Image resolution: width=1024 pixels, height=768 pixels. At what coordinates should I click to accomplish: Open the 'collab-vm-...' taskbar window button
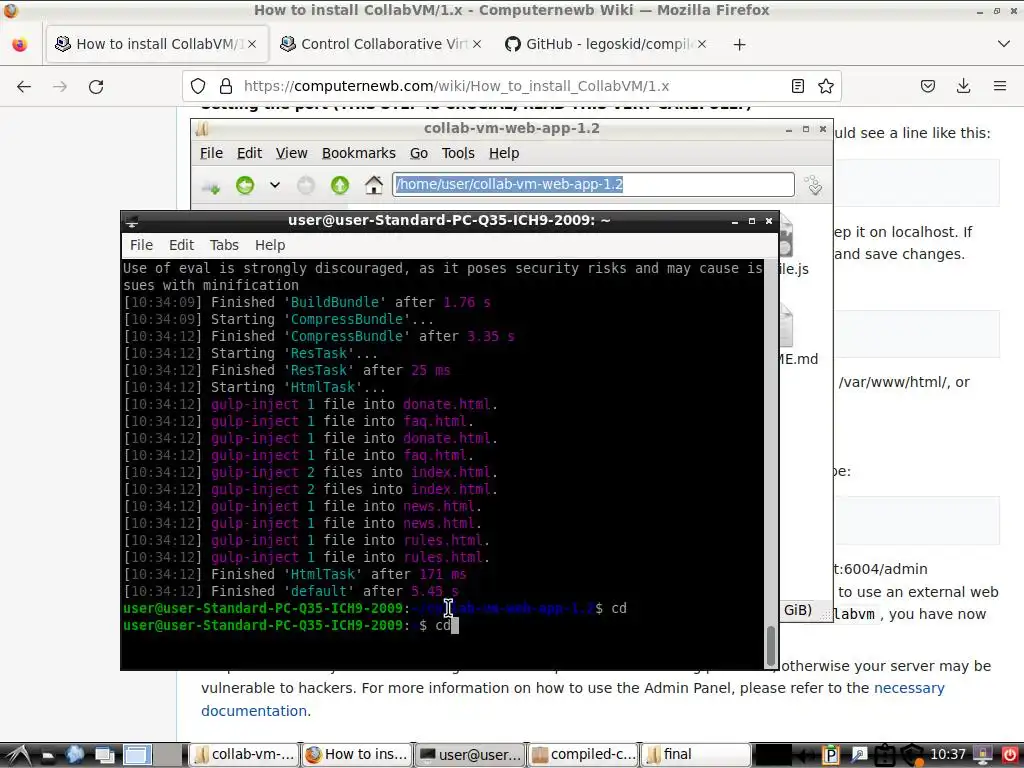click(244, 755)
